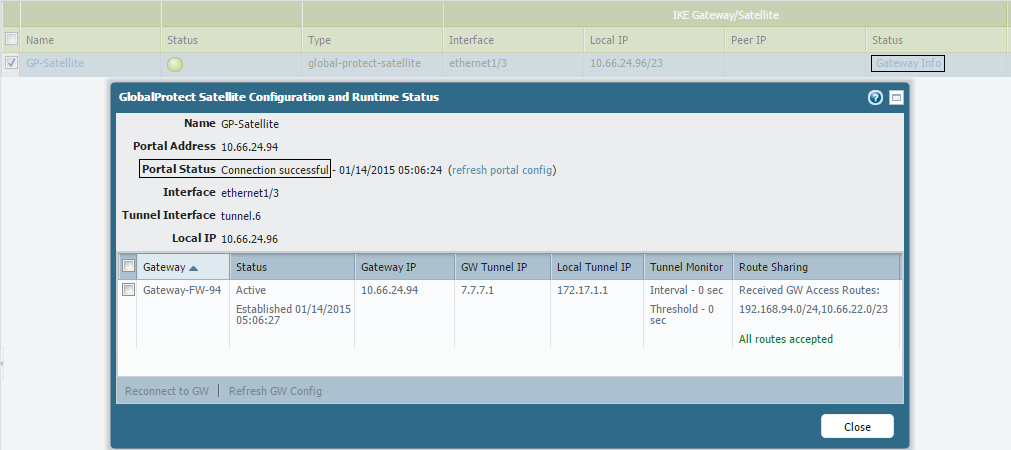Open the help icon in dialog header
This screenshot has height=450, width=1011.
pos(875,97)
